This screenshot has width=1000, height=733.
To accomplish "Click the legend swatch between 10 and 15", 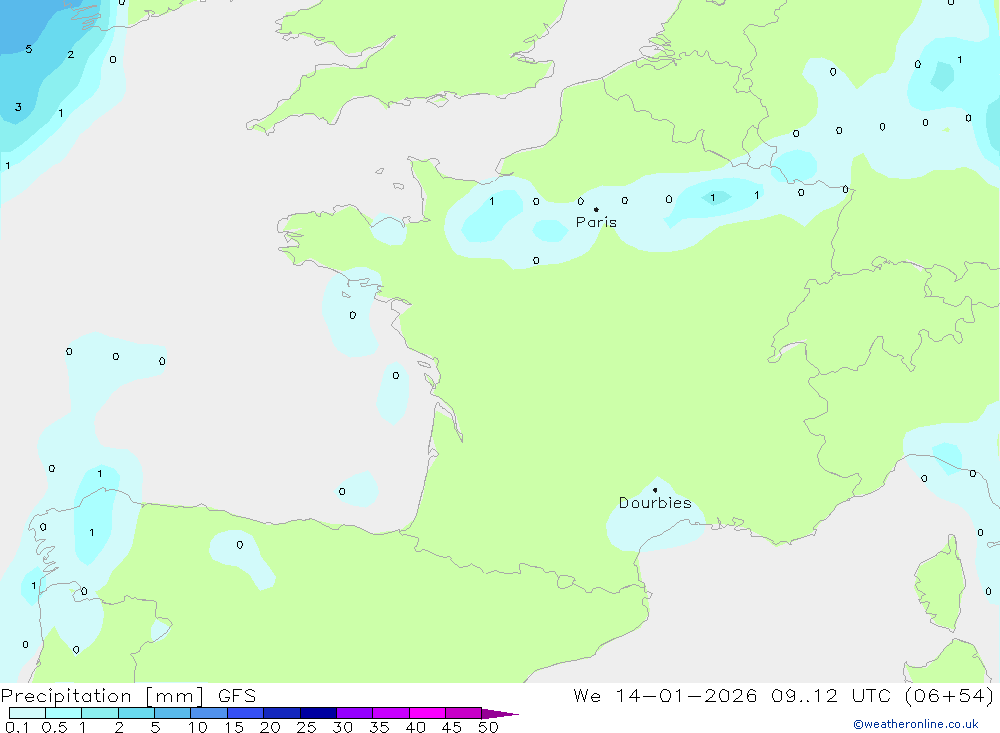I will coord(209,713).
